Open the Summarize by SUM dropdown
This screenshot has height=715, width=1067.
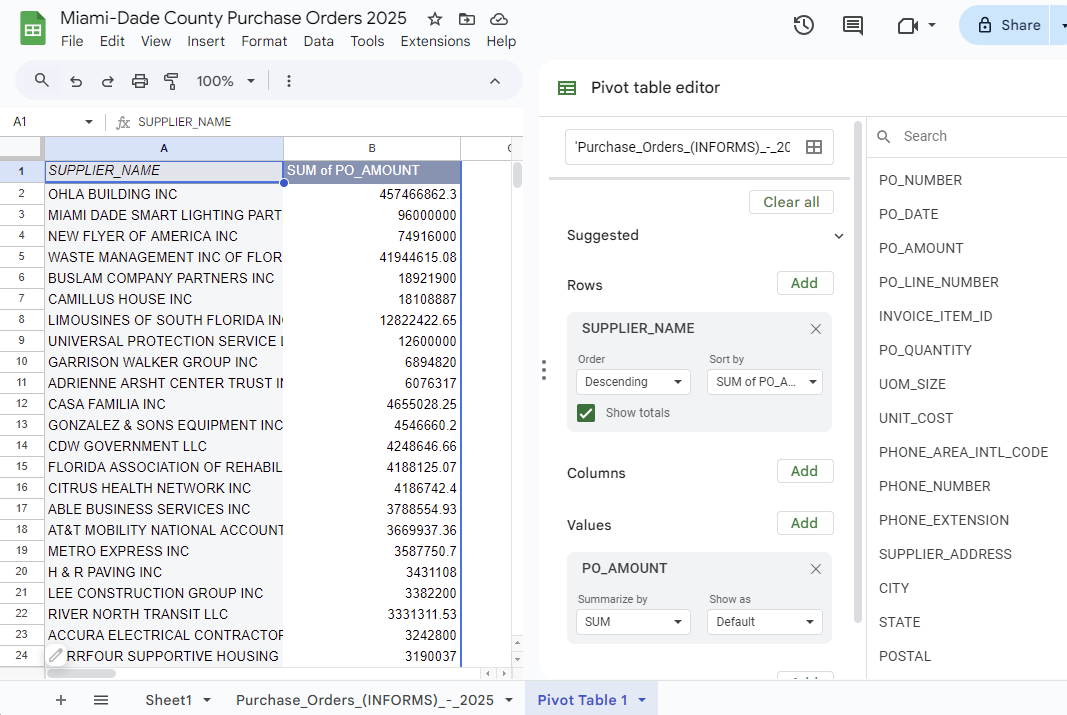pyautogui.click(x=633, y=622)
